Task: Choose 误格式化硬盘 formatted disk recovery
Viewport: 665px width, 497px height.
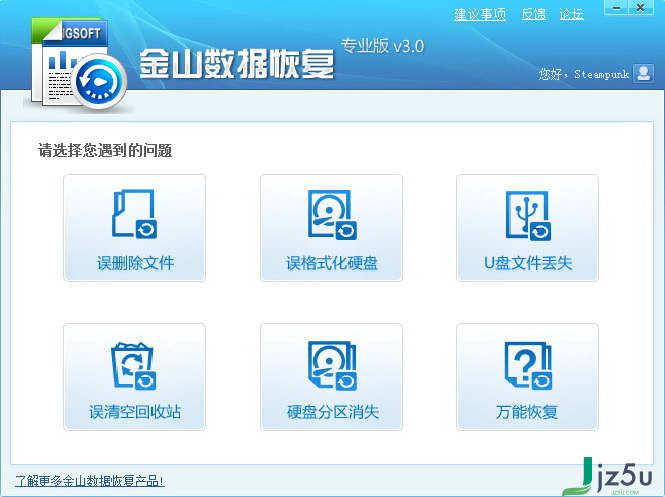Action: 331,228
